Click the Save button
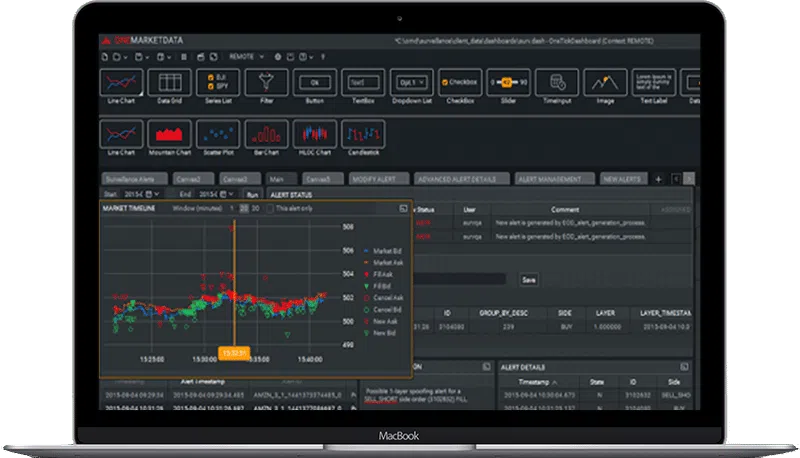The width and height of the screenshot is (800, 458). pos(529,280)
